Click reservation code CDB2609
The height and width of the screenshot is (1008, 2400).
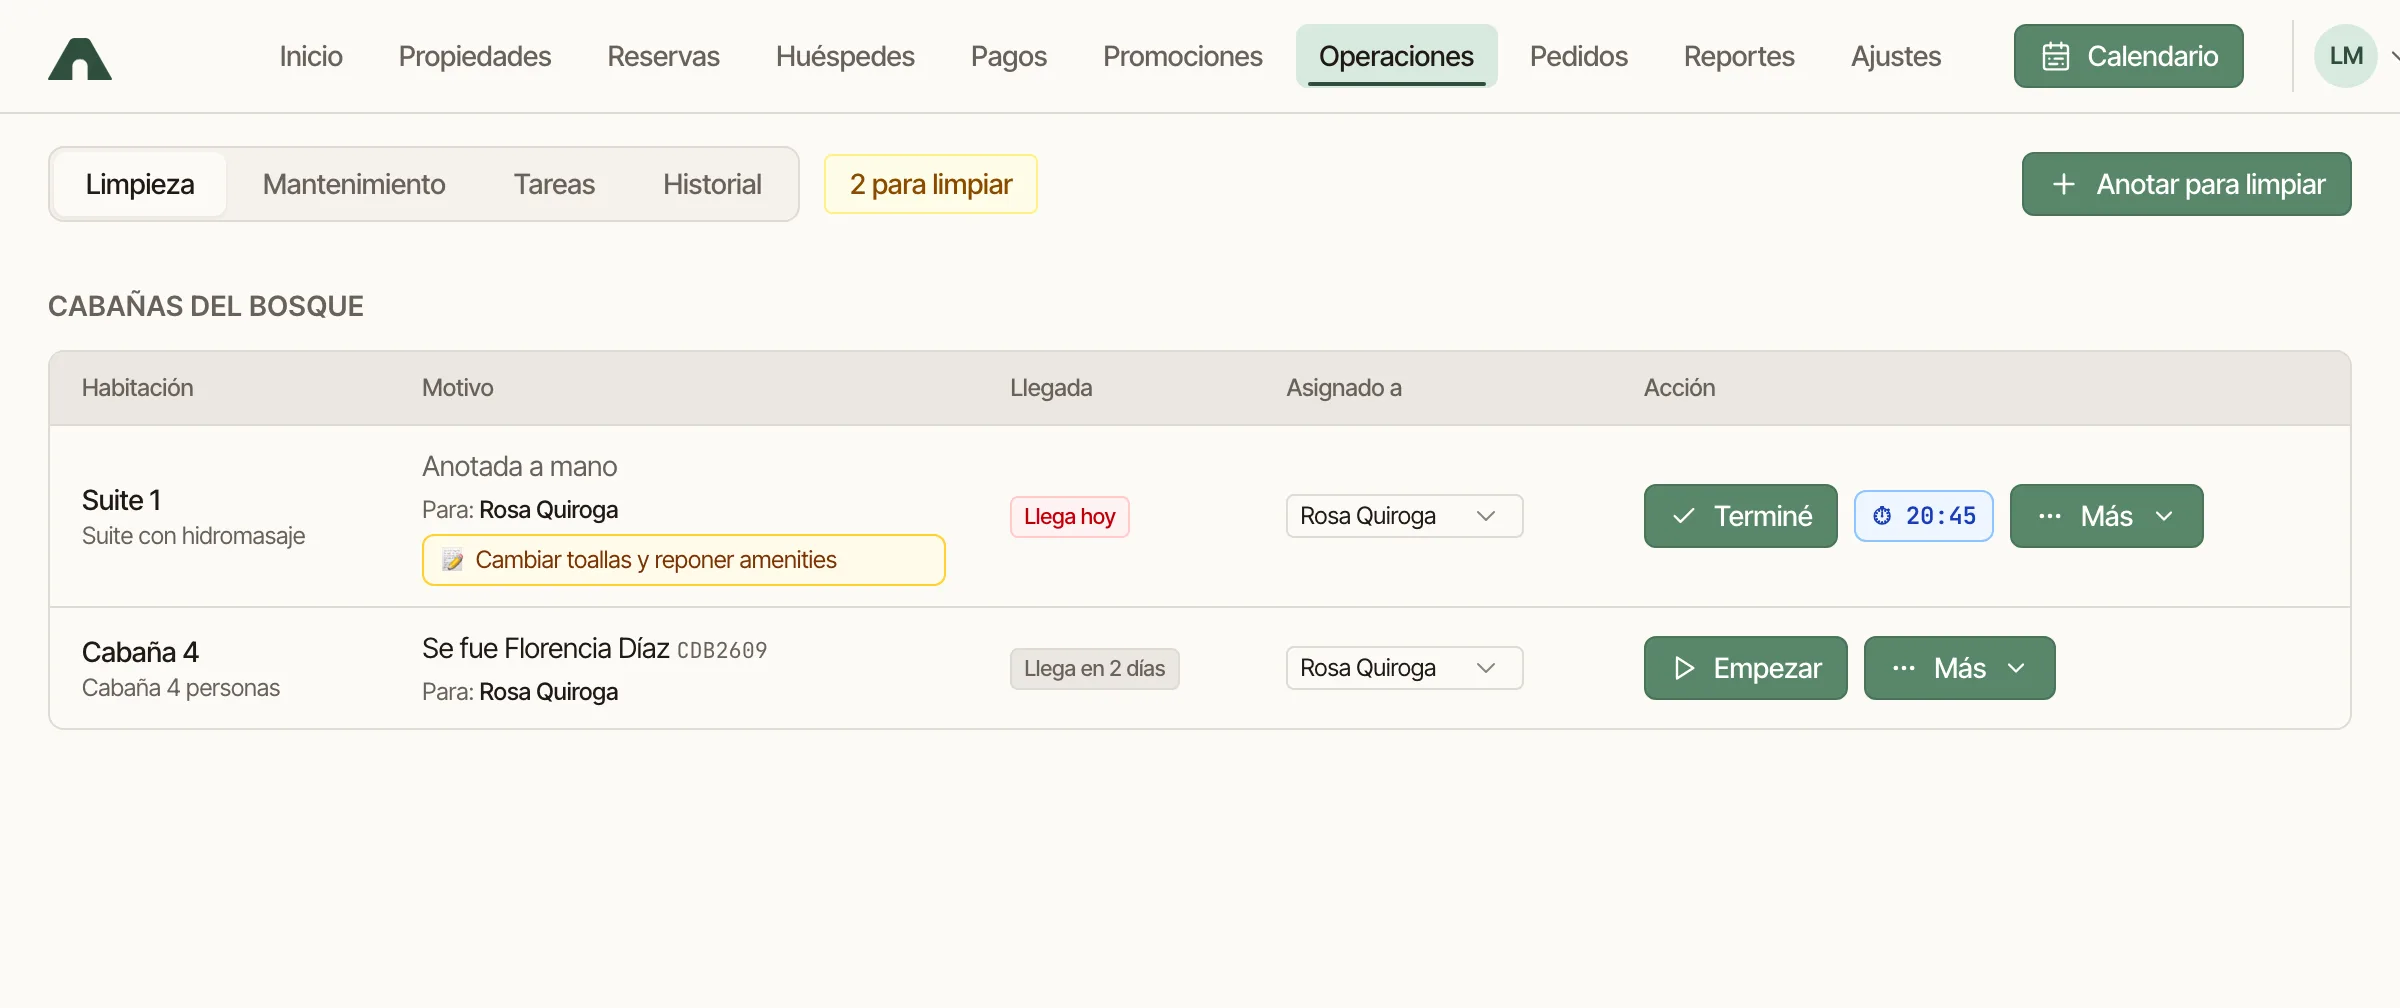click(722, 650)
